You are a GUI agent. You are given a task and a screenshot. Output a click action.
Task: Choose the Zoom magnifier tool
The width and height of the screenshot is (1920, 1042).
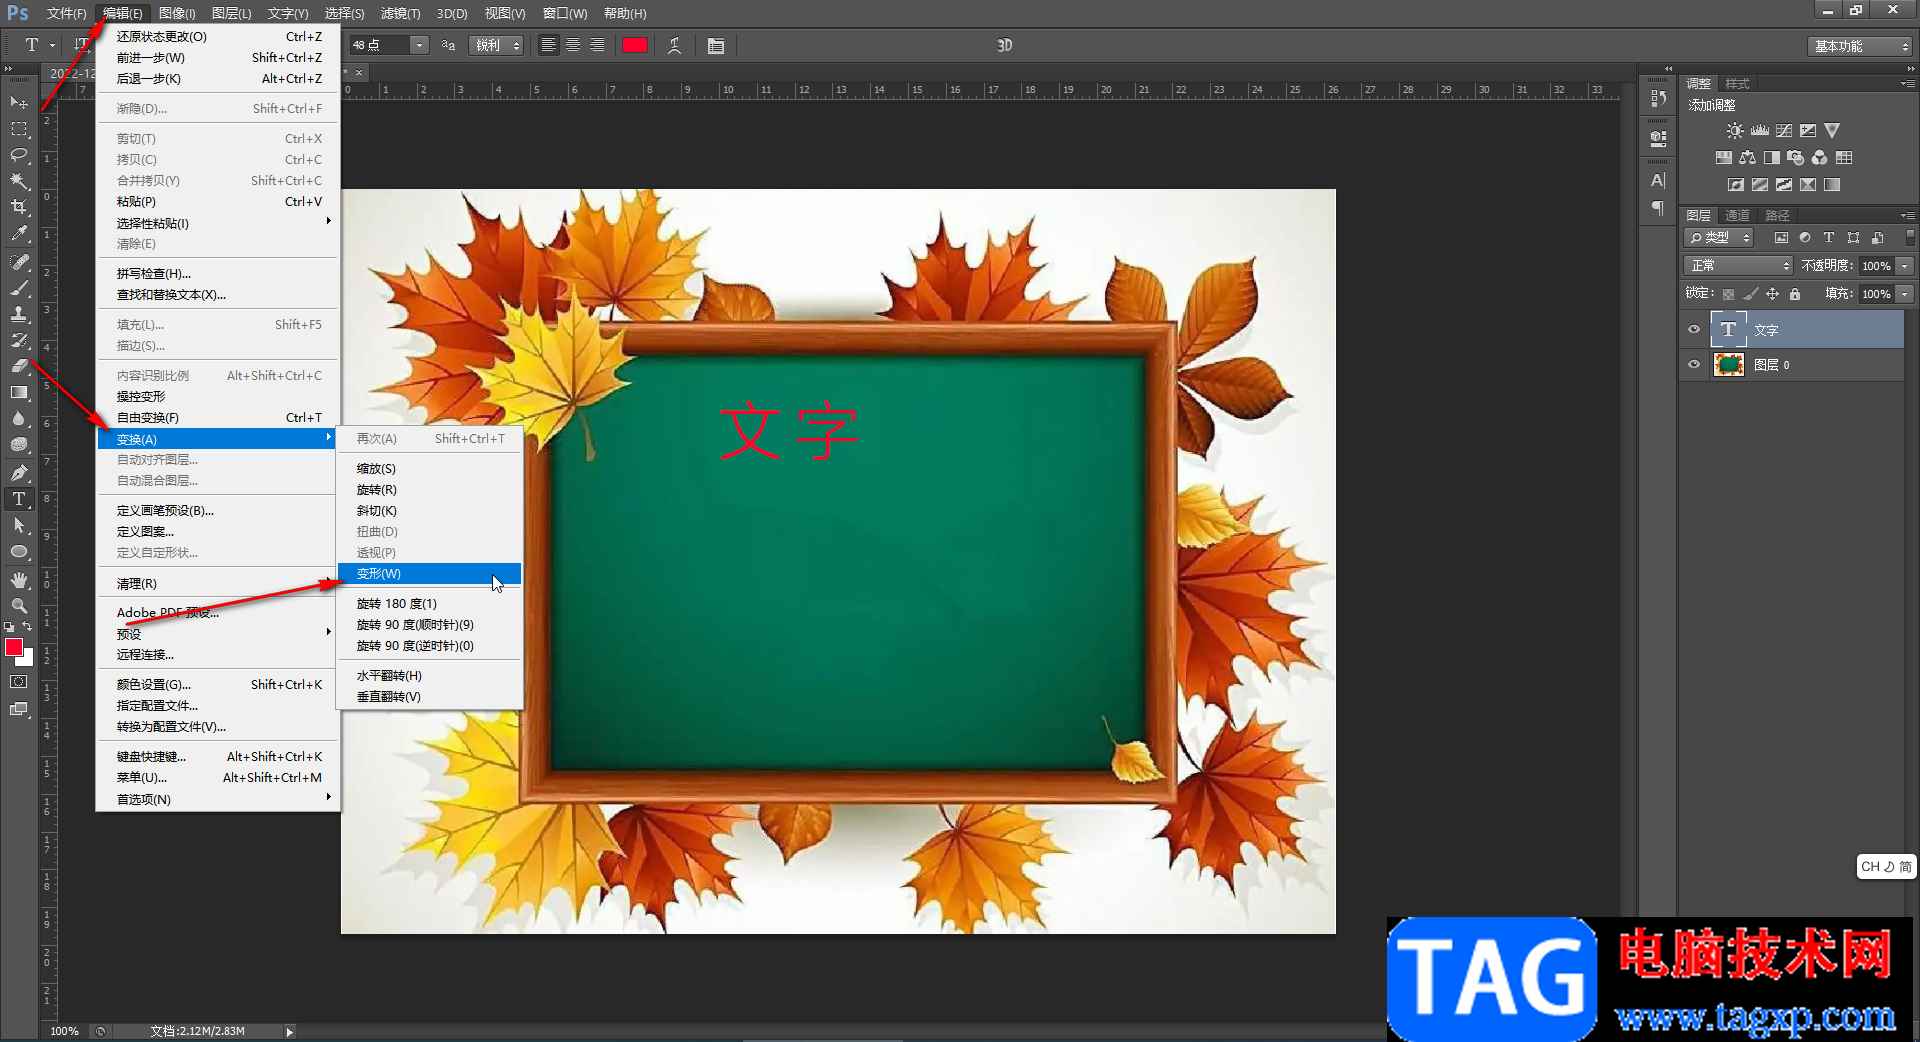[19, 606]
